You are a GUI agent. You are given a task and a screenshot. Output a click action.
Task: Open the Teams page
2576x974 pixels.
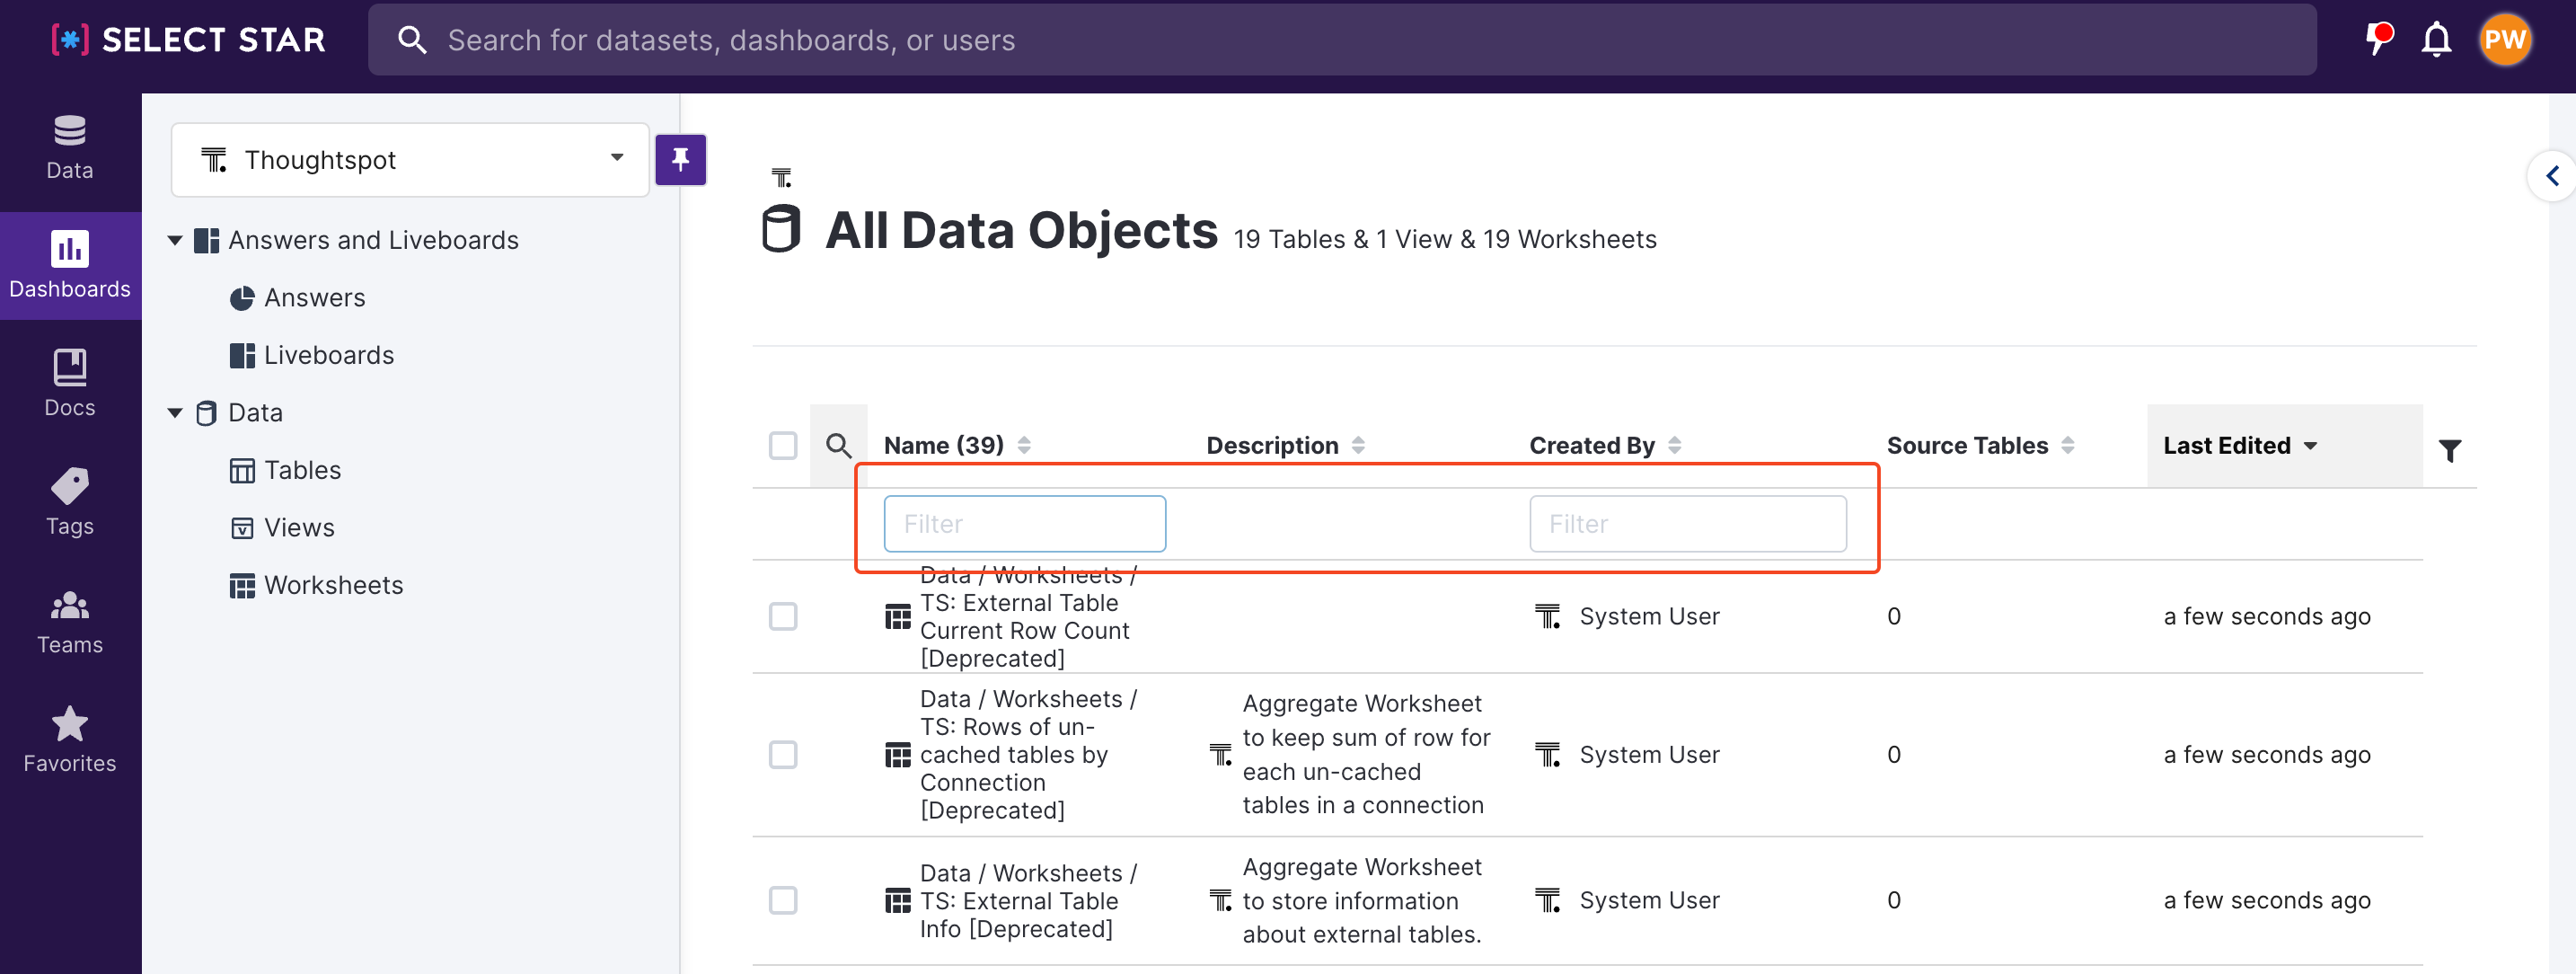[69, 621]
